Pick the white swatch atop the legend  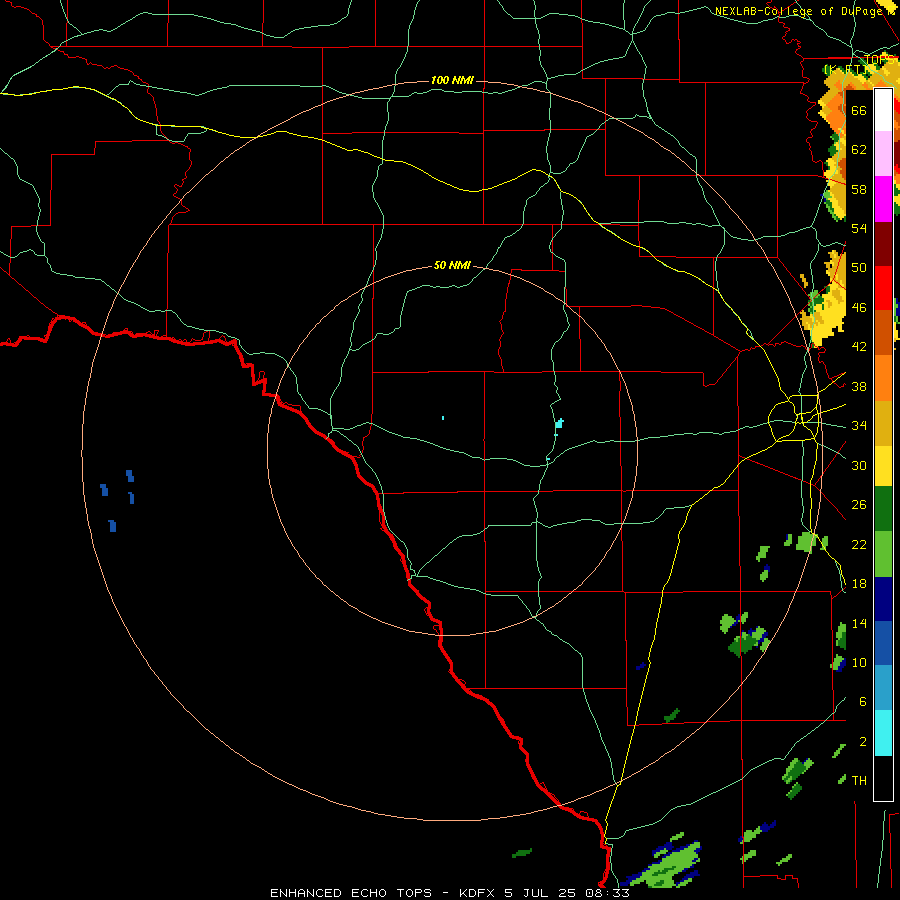pyautogui.click(x=883, y=110)
